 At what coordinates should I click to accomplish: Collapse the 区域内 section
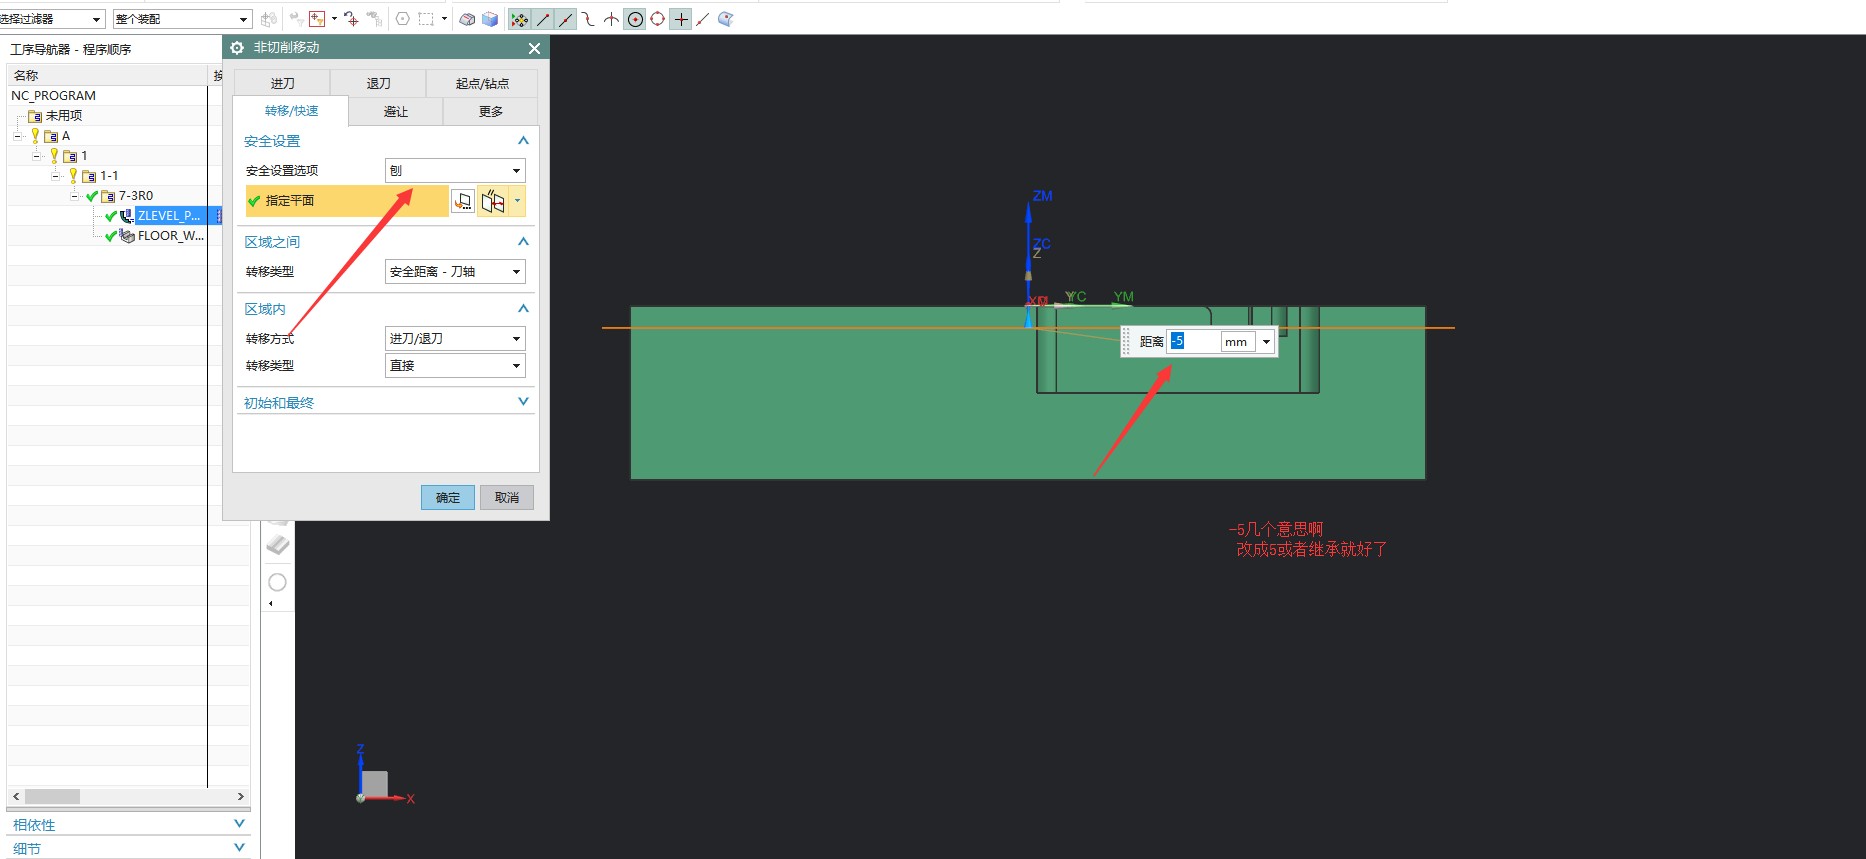tap(523, 309)
